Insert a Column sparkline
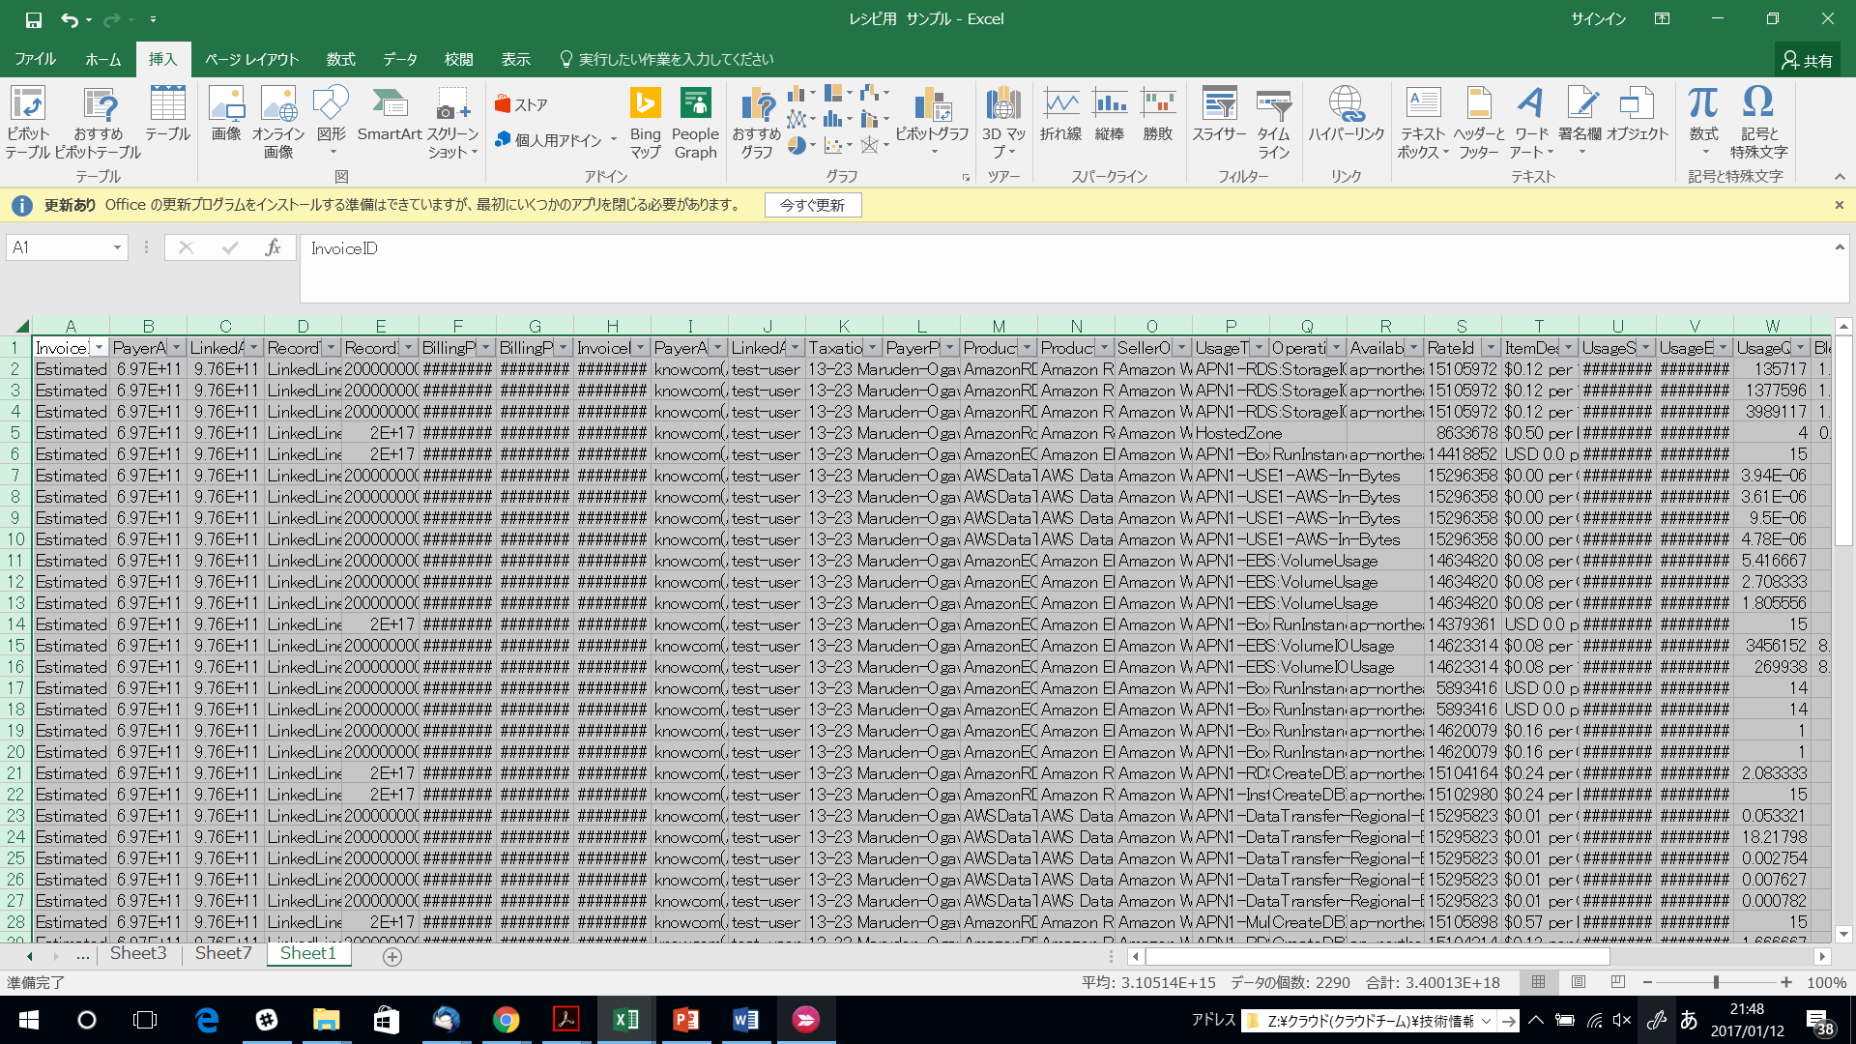The image size is (1856, 1044). 1109,114
